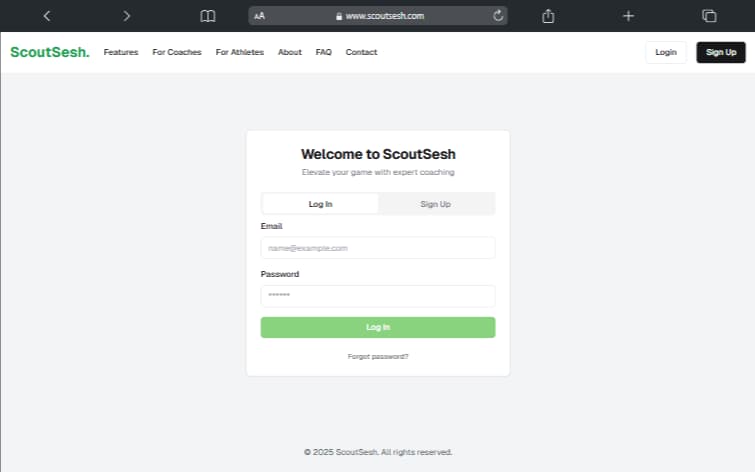Screen dimensions: 755x472
Task: Add a new tab with plus icon
Action: tap(628, 16)
